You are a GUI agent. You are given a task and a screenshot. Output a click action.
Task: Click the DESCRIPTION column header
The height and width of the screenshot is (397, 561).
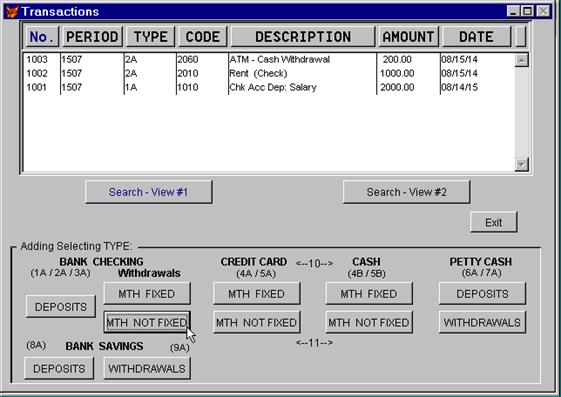tap(303, 36)
